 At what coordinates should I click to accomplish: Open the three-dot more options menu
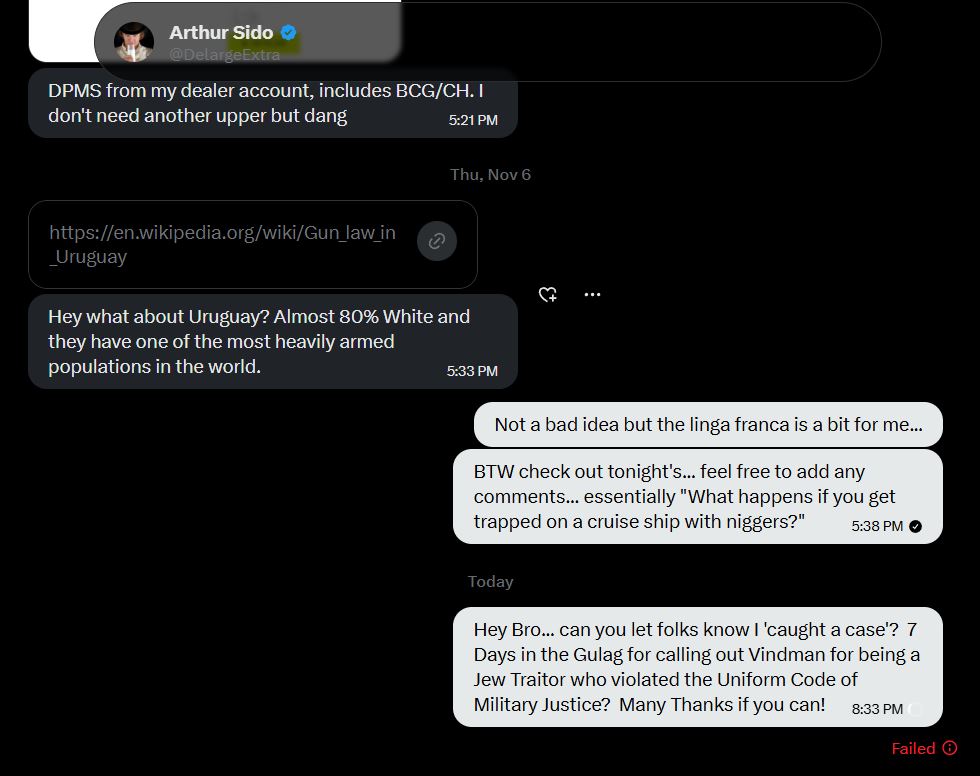click(x=592, y=295)
